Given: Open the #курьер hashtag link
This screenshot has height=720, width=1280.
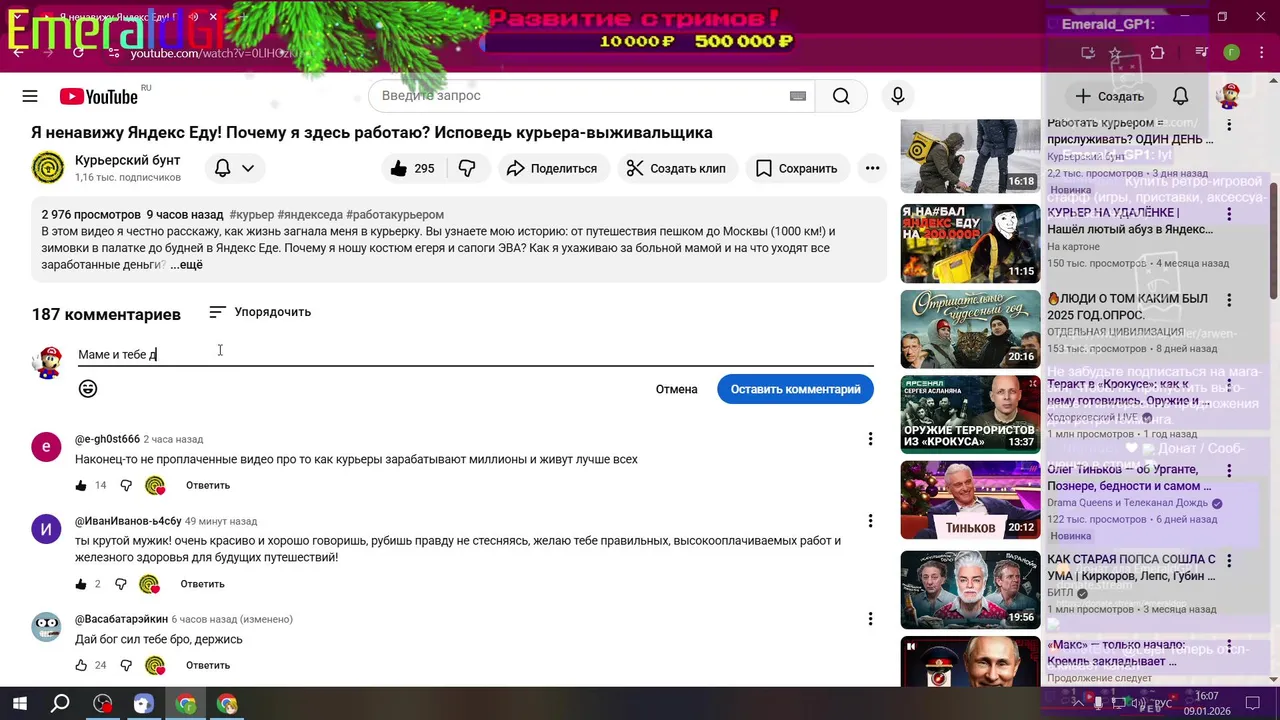Looking at the screenshot, I should 251,215.
